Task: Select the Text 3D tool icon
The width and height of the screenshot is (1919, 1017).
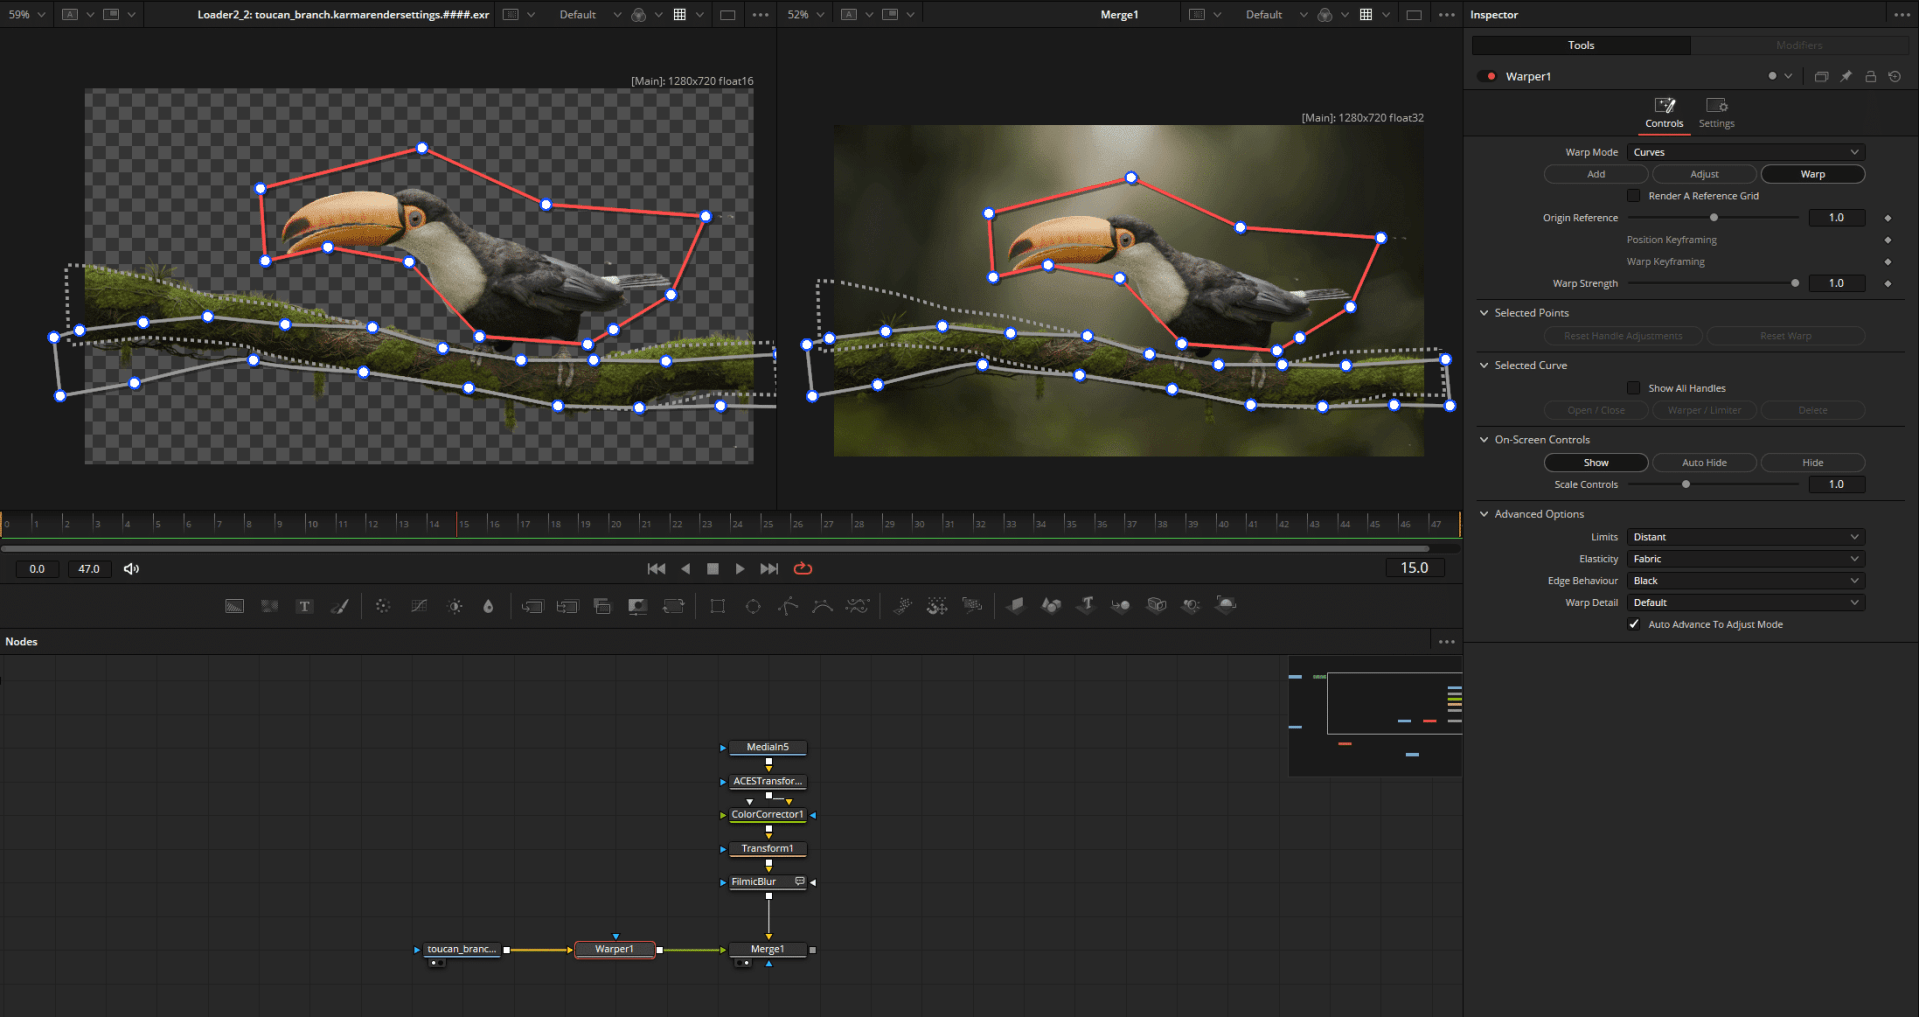Action: coord(1086,605)
